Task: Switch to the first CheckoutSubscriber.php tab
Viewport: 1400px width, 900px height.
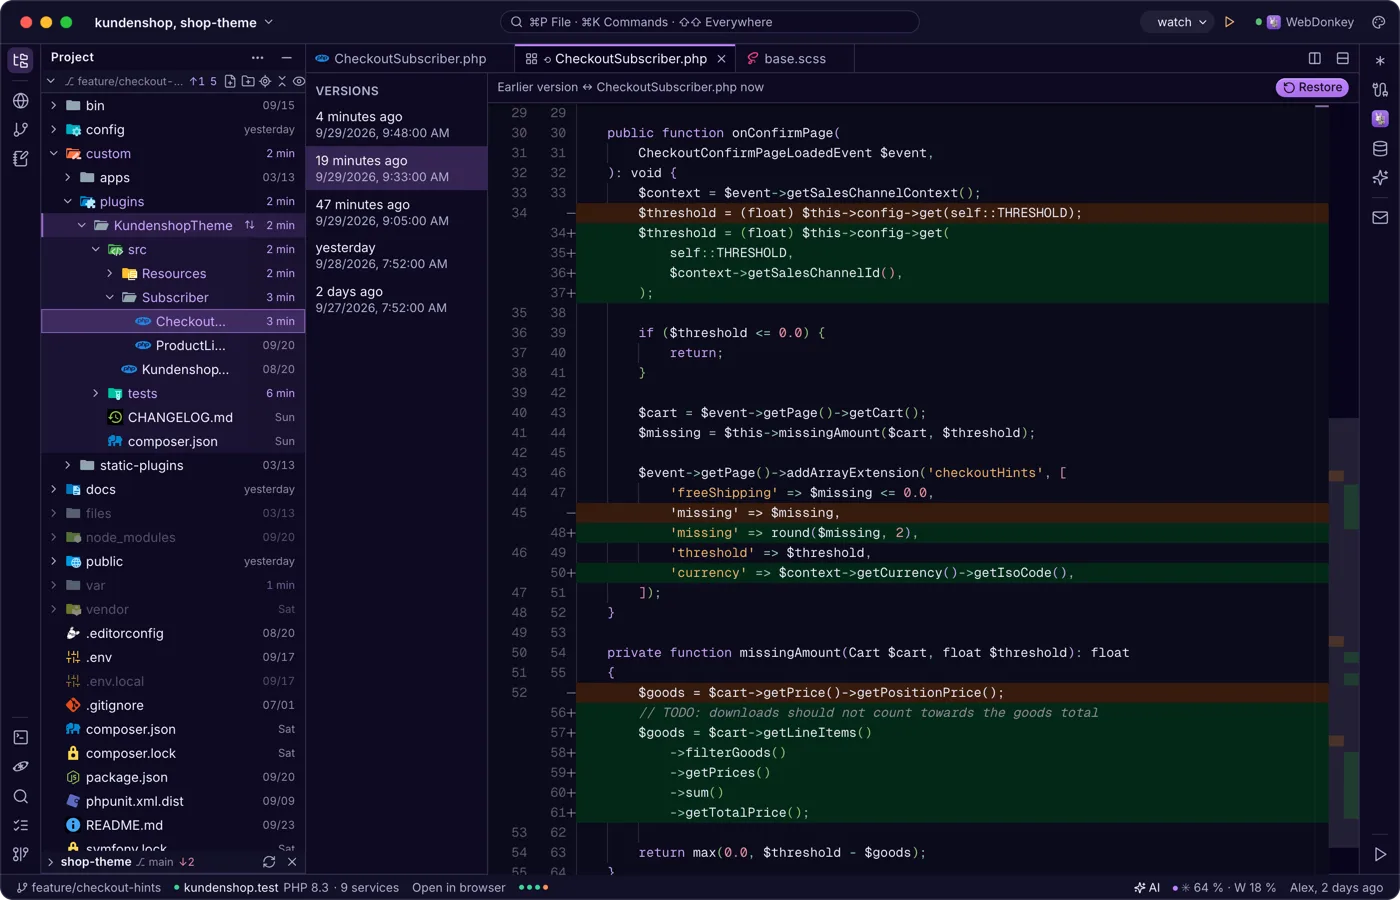Action: [x=410, y=59]
